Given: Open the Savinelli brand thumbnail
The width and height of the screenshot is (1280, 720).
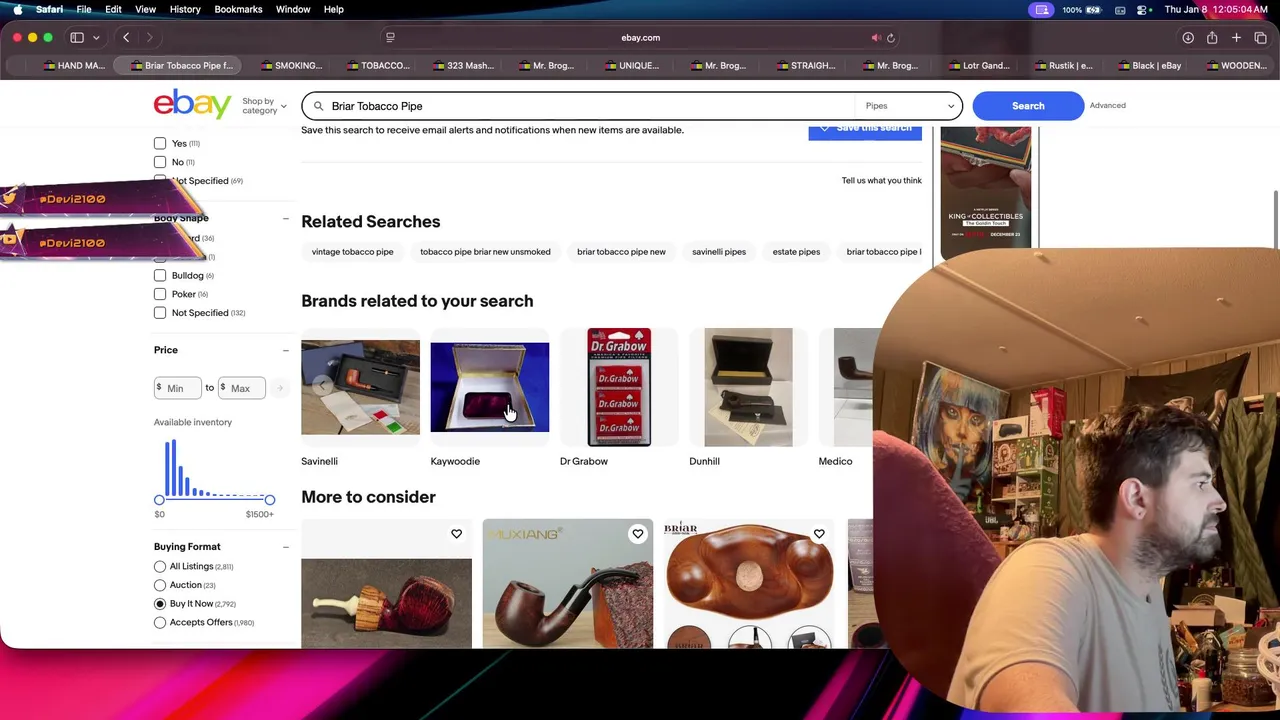Looking at the screenshot, I should pyautogui.click(x=360, y=387).
